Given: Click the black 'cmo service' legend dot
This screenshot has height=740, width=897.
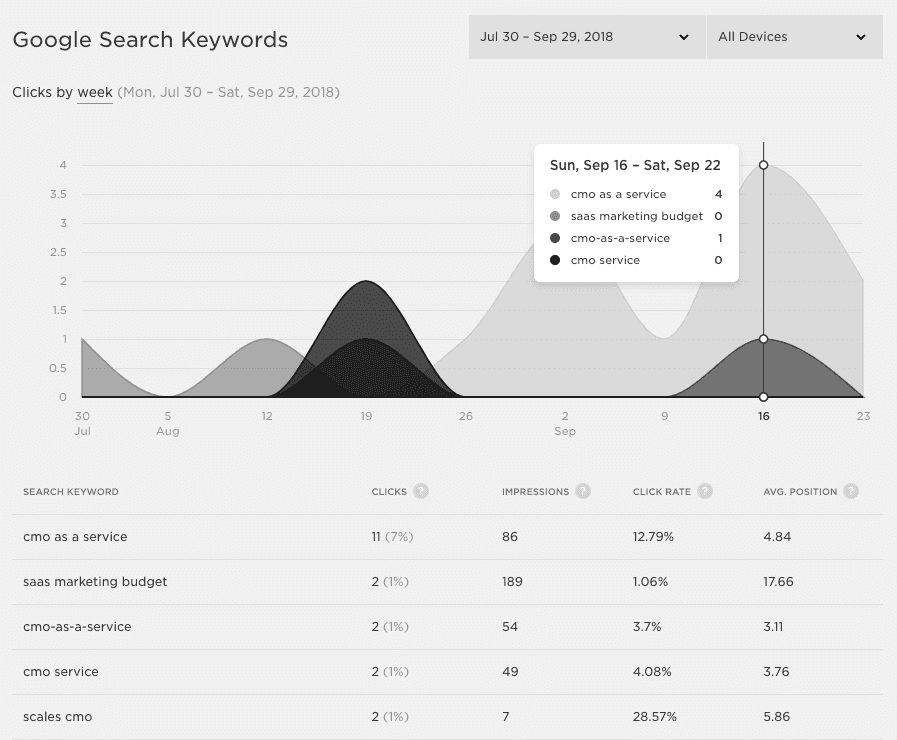Looking at the screenshot, I should (555, 261).
